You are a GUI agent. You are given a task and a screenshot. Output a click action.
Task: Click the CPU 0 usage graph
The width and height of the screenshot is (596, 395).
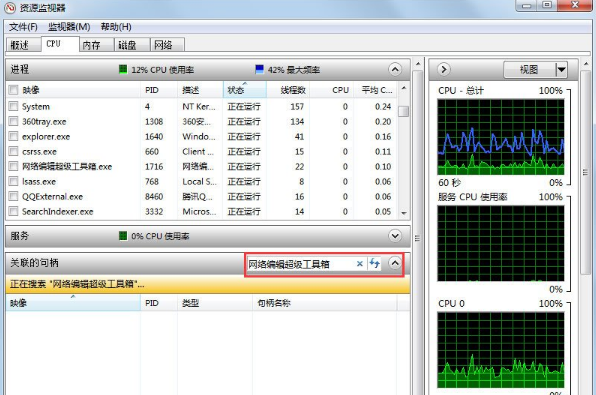(501, 350)
